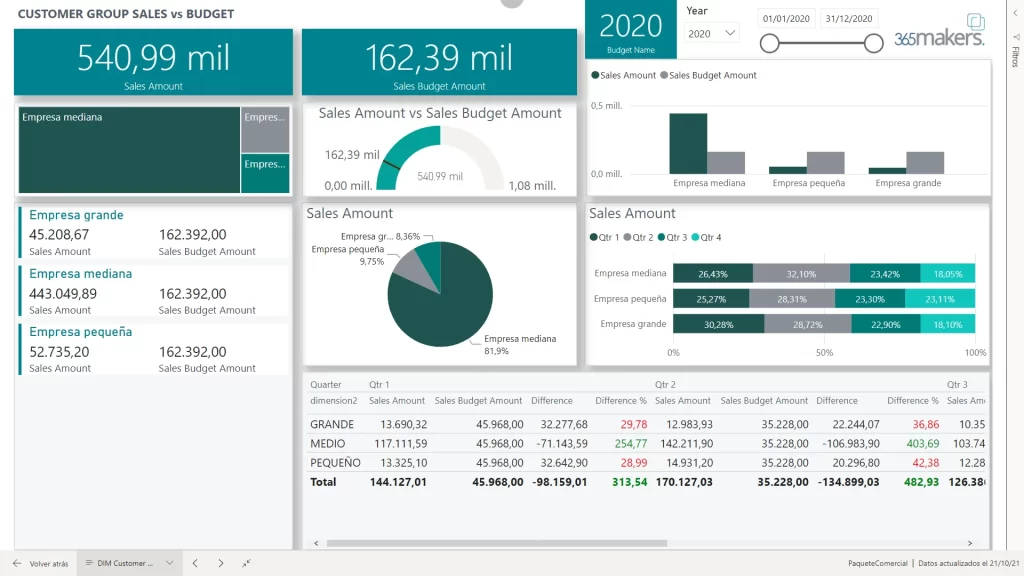The width and height of the screenshot is (1024, 576).
Task: Go to the next report page
Action: [x=221, y=563]
